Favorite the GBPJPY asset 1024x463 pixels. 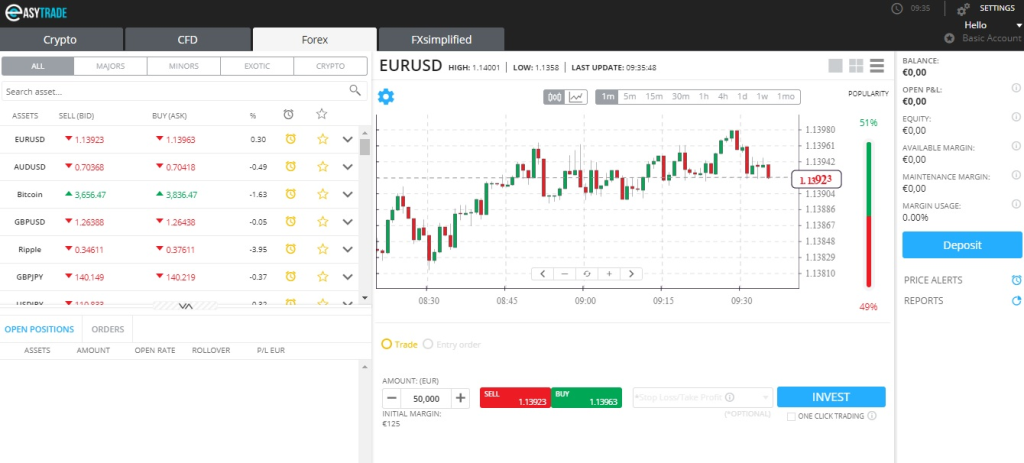[x=322, y=276]
